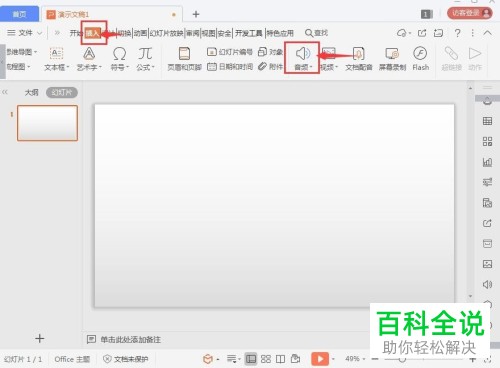Open the picture icon in right sidebar

click(487, 264)
